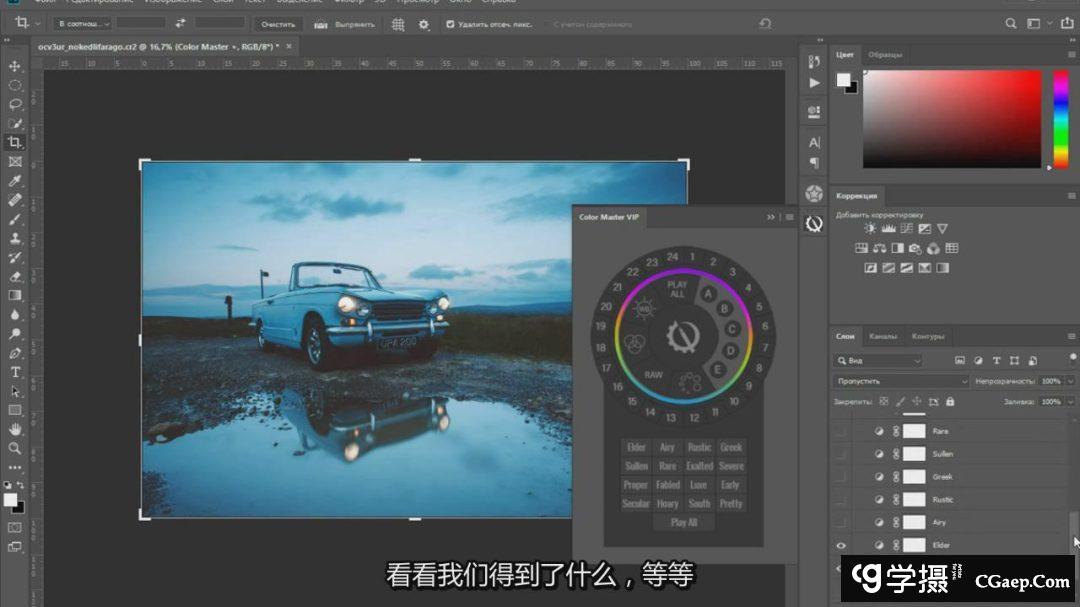Select the Zoom tool
Image resolution: width=1080 pixels, height=607 pixels.
(15, 448)
